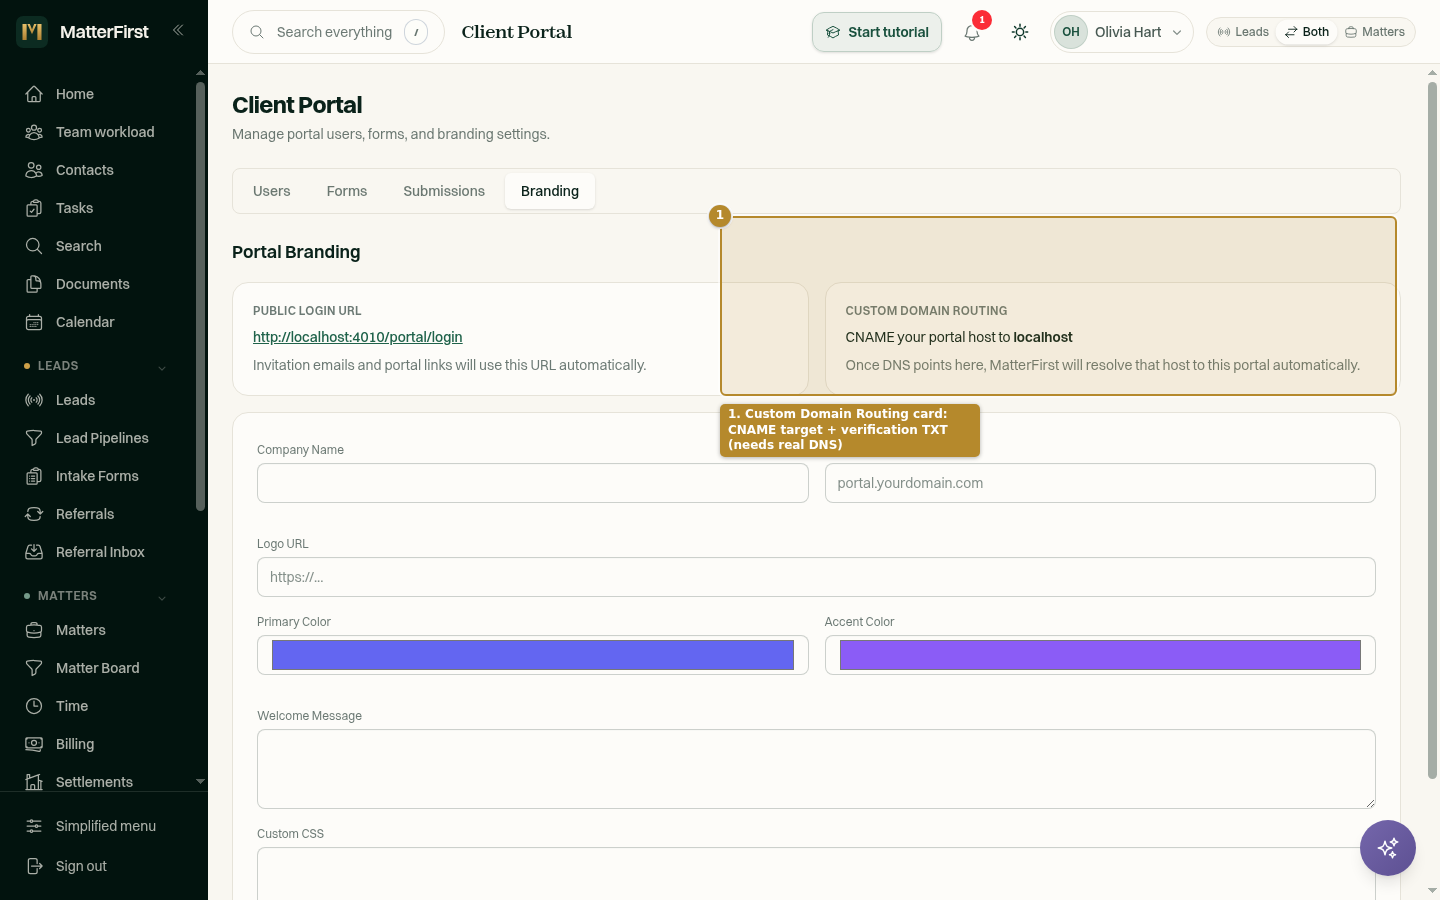Click the Custom CSS textarea
This screenshot has width=1440, height=900.
tap(816, 874)
